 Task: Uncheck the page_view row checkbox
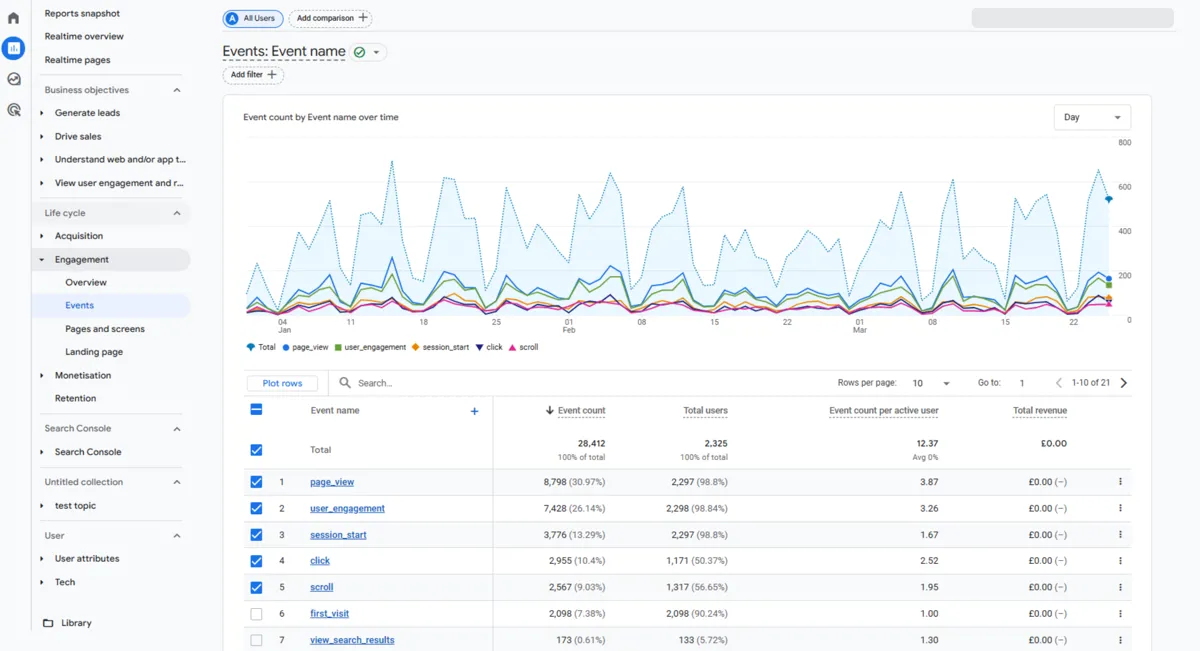coord(256,481)
